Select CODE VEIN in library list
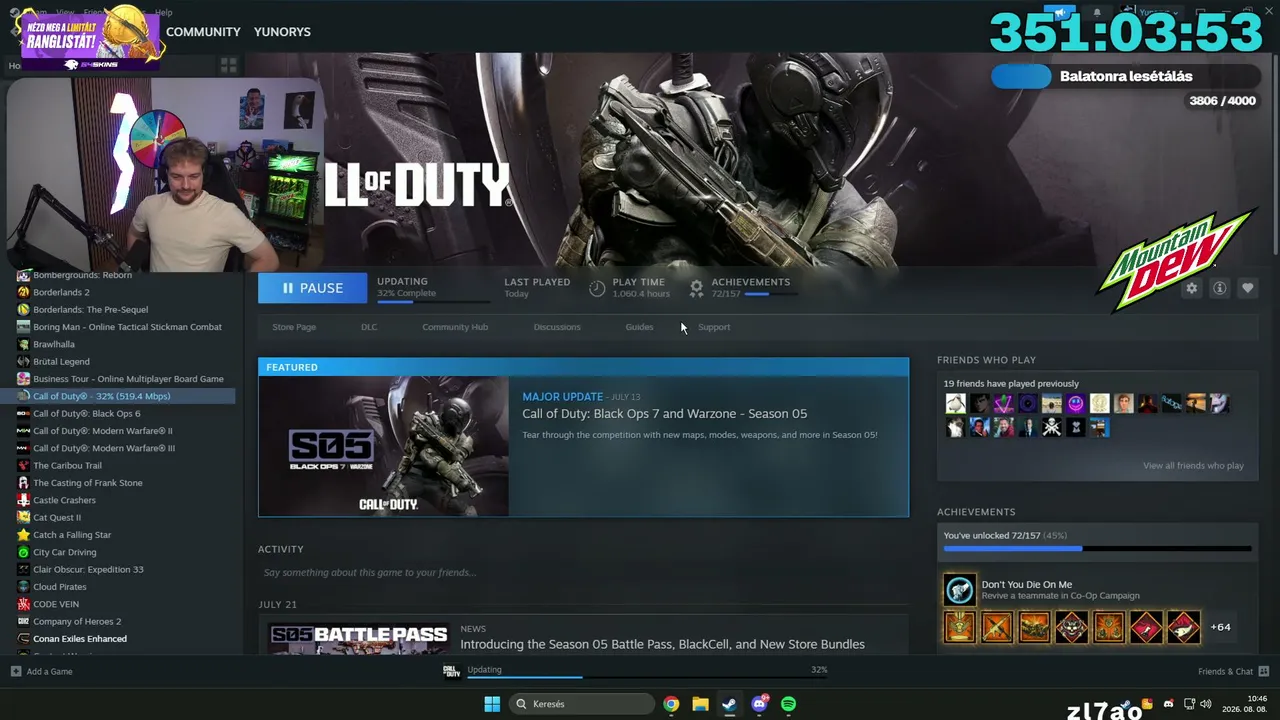This screenshot has height=720, width=1280. 56,604
